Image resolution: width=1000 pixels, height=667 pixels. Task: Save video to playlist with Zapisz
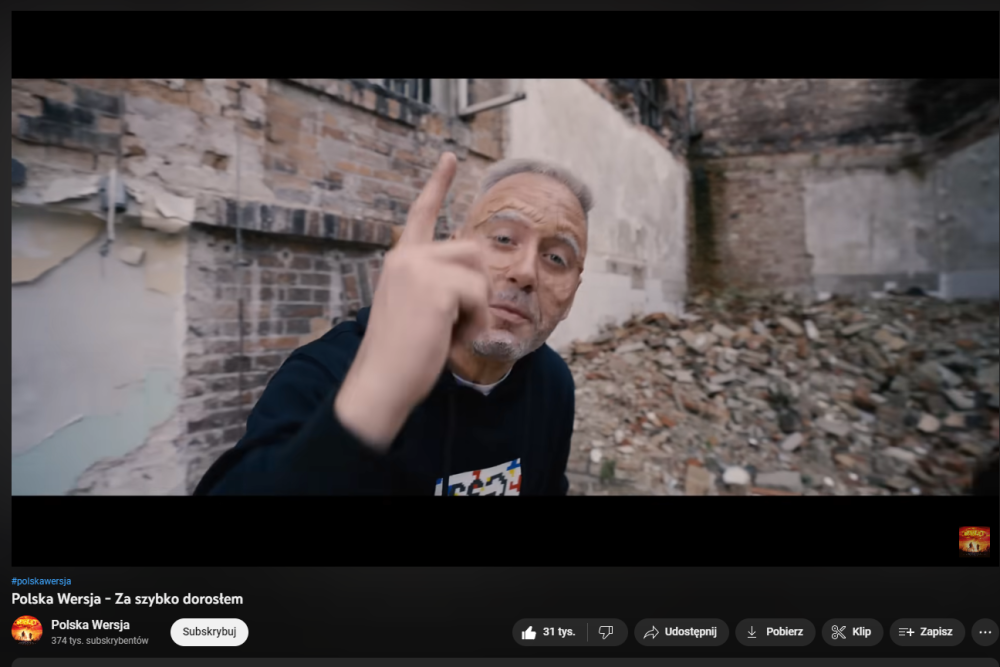(x=927, y=632)
